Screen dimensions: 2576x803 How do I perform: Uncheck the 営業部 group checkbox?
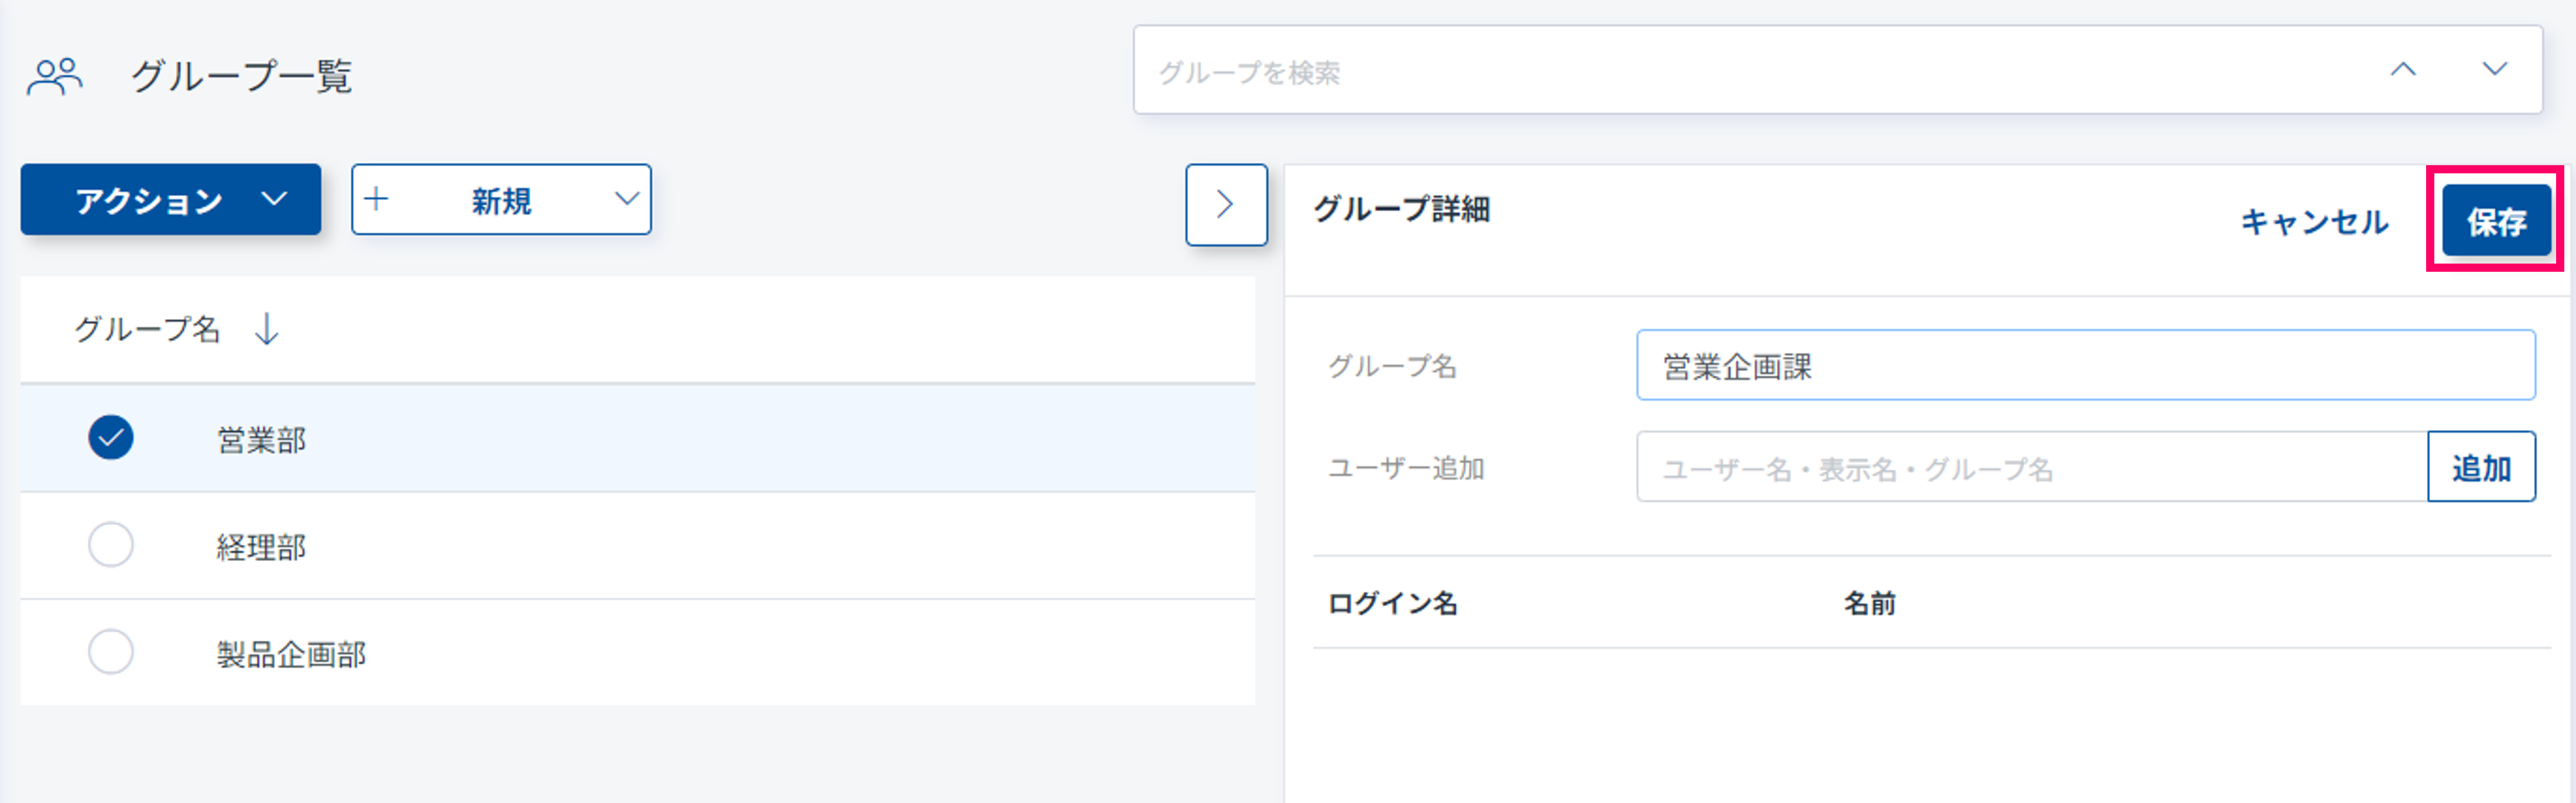point(110,437)
